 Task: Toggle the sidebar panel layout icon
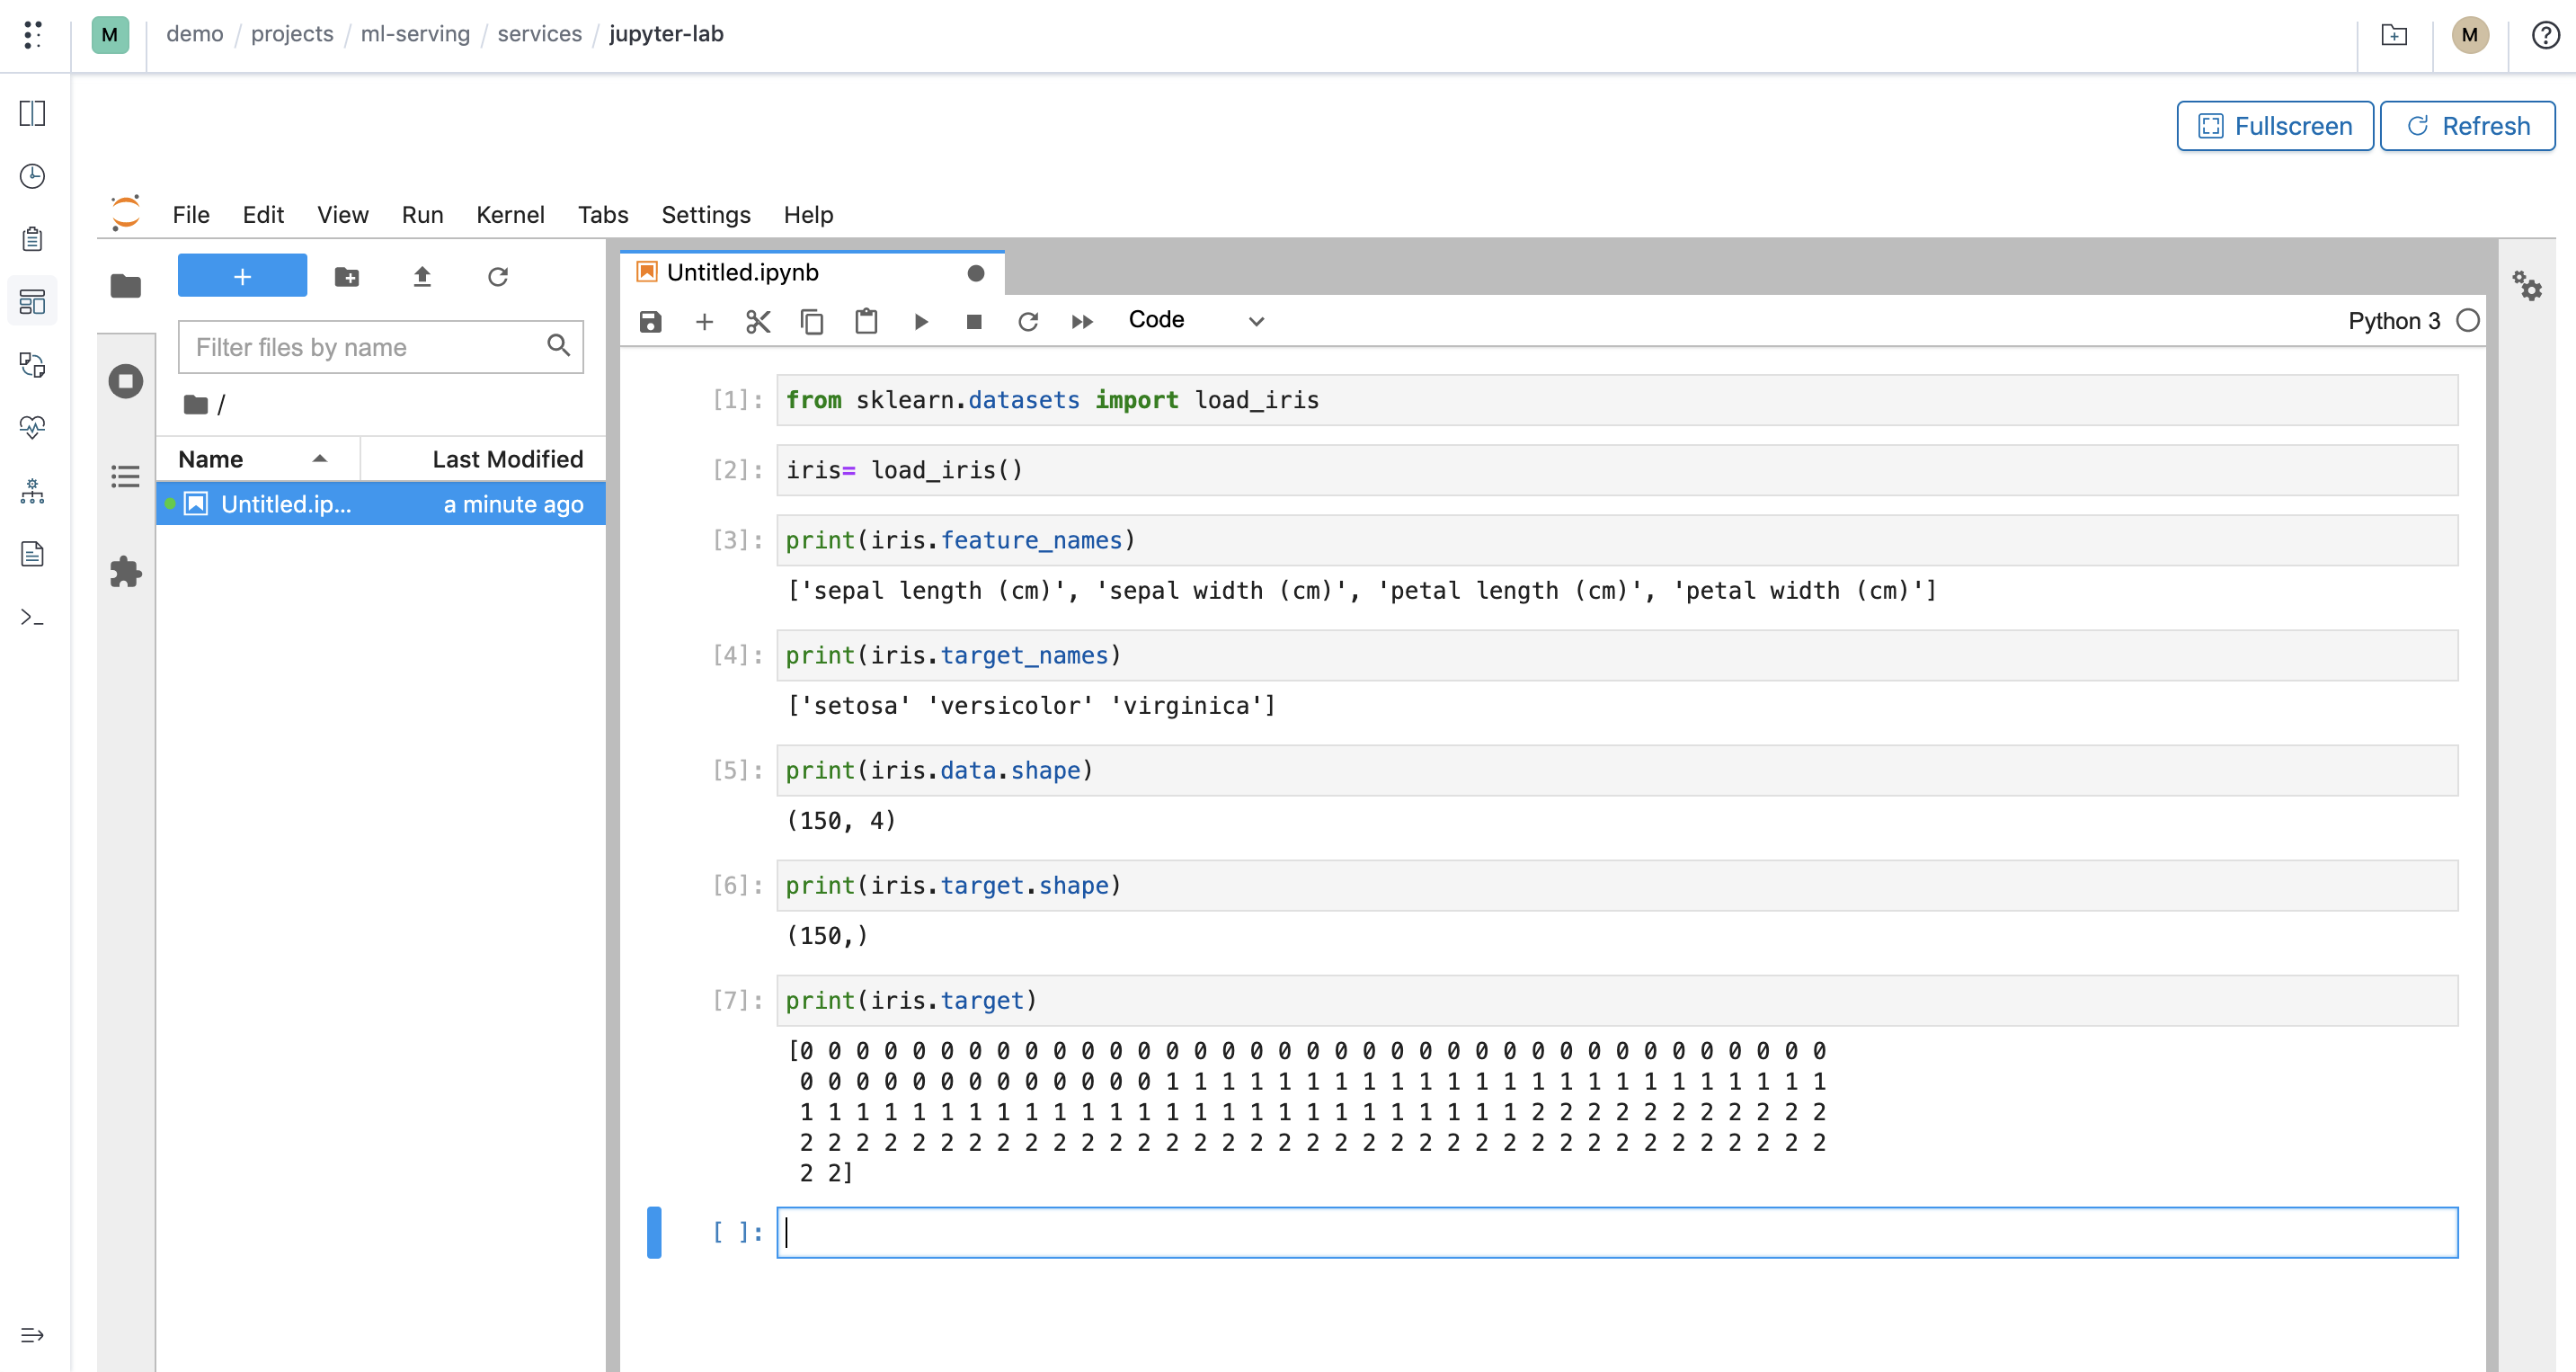click(32, 113)
